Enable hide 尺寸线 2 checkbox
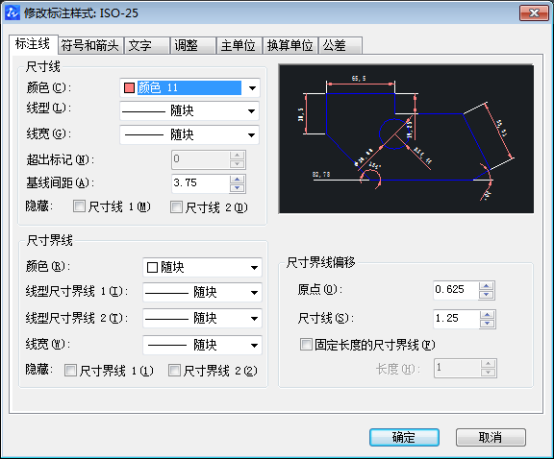 176,207
